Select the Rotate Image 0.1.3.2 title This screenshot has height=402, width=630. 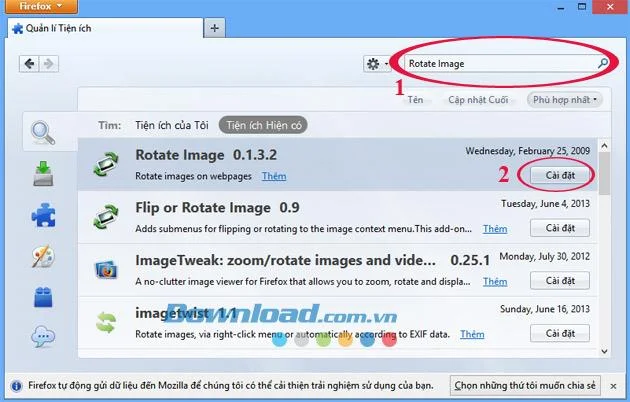[206, 155]
